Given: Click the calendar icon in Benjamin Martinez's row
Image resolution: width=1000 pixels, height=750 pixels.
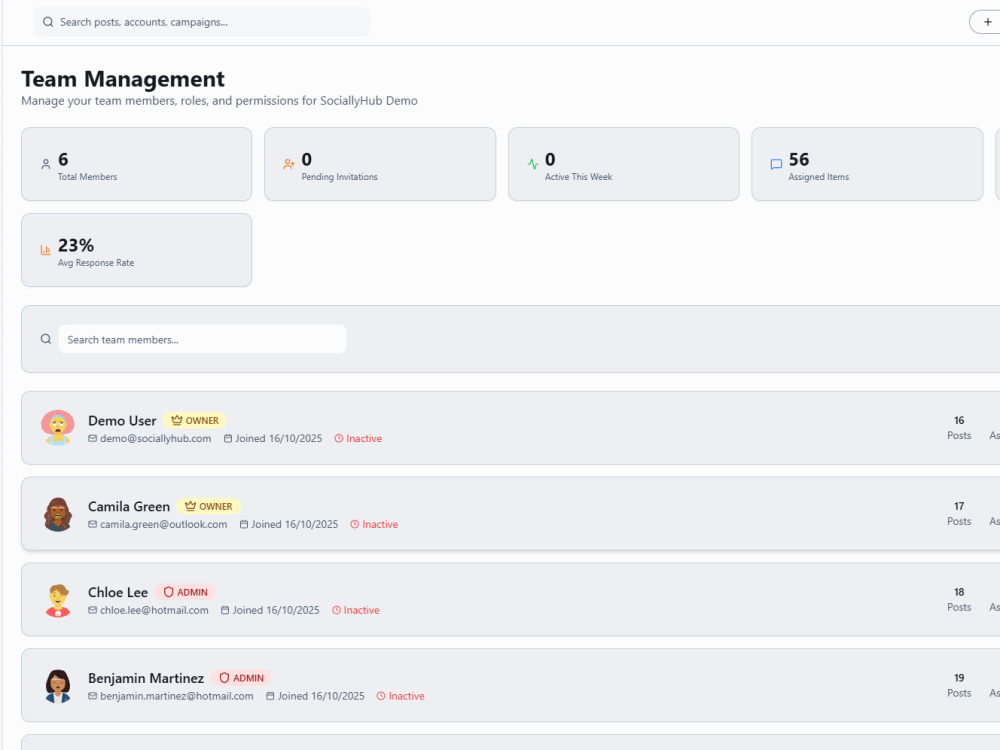Looking at the screenshot, I should click(270, 696).
